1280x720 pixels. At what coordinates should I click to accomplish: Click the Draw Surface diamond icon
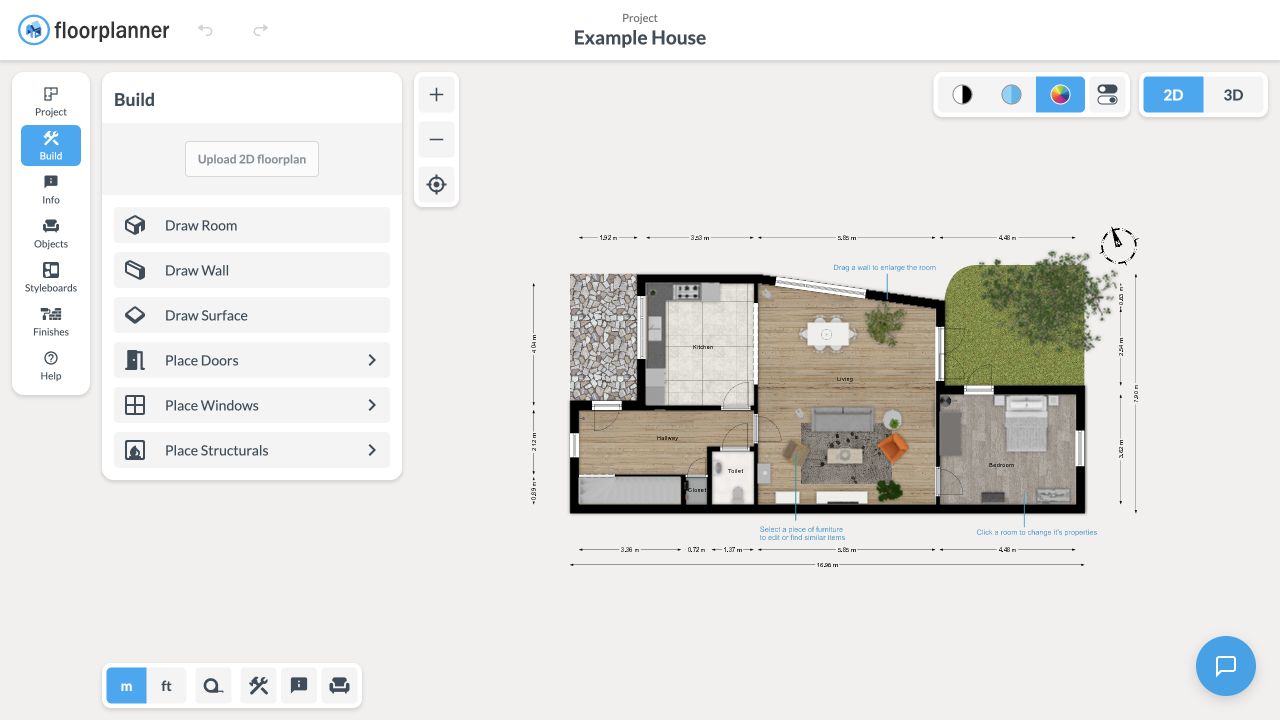pyautogui.click(x=135, y=315)
